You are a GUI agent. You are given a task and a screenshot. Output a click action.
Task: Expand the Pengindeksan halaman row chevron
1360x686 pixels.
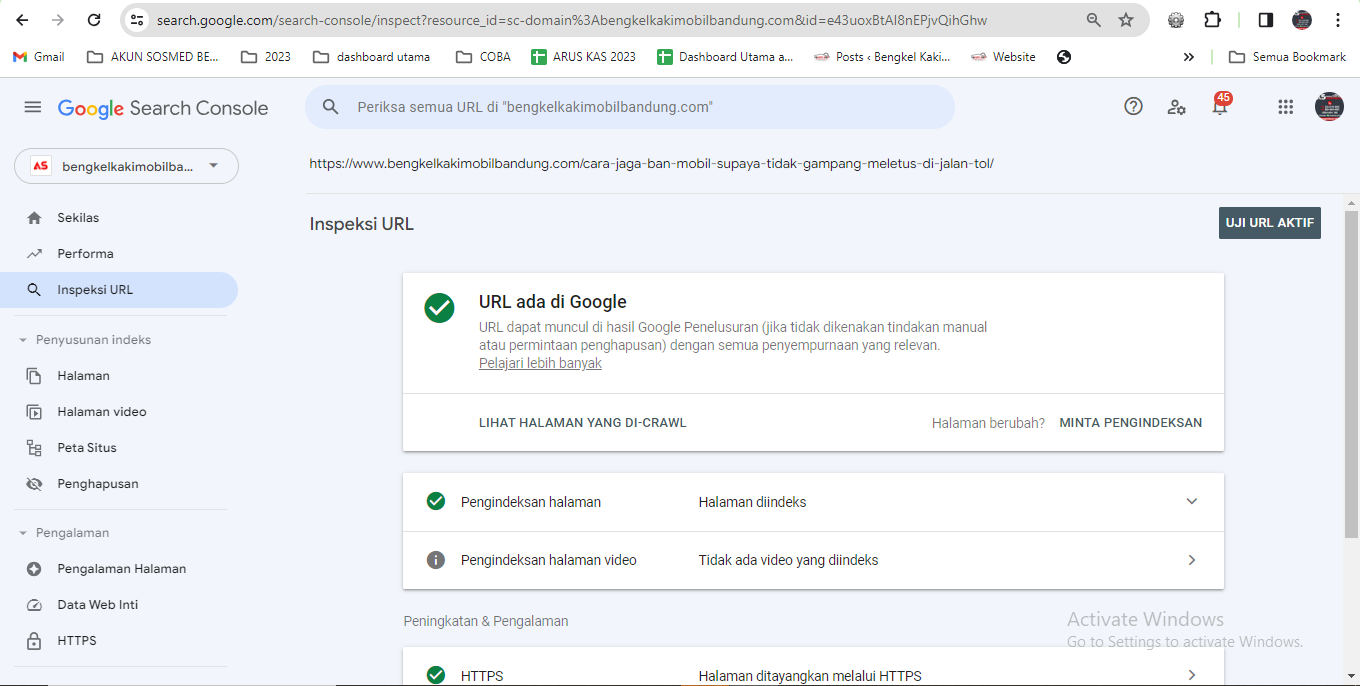[x=1191, y=502]
